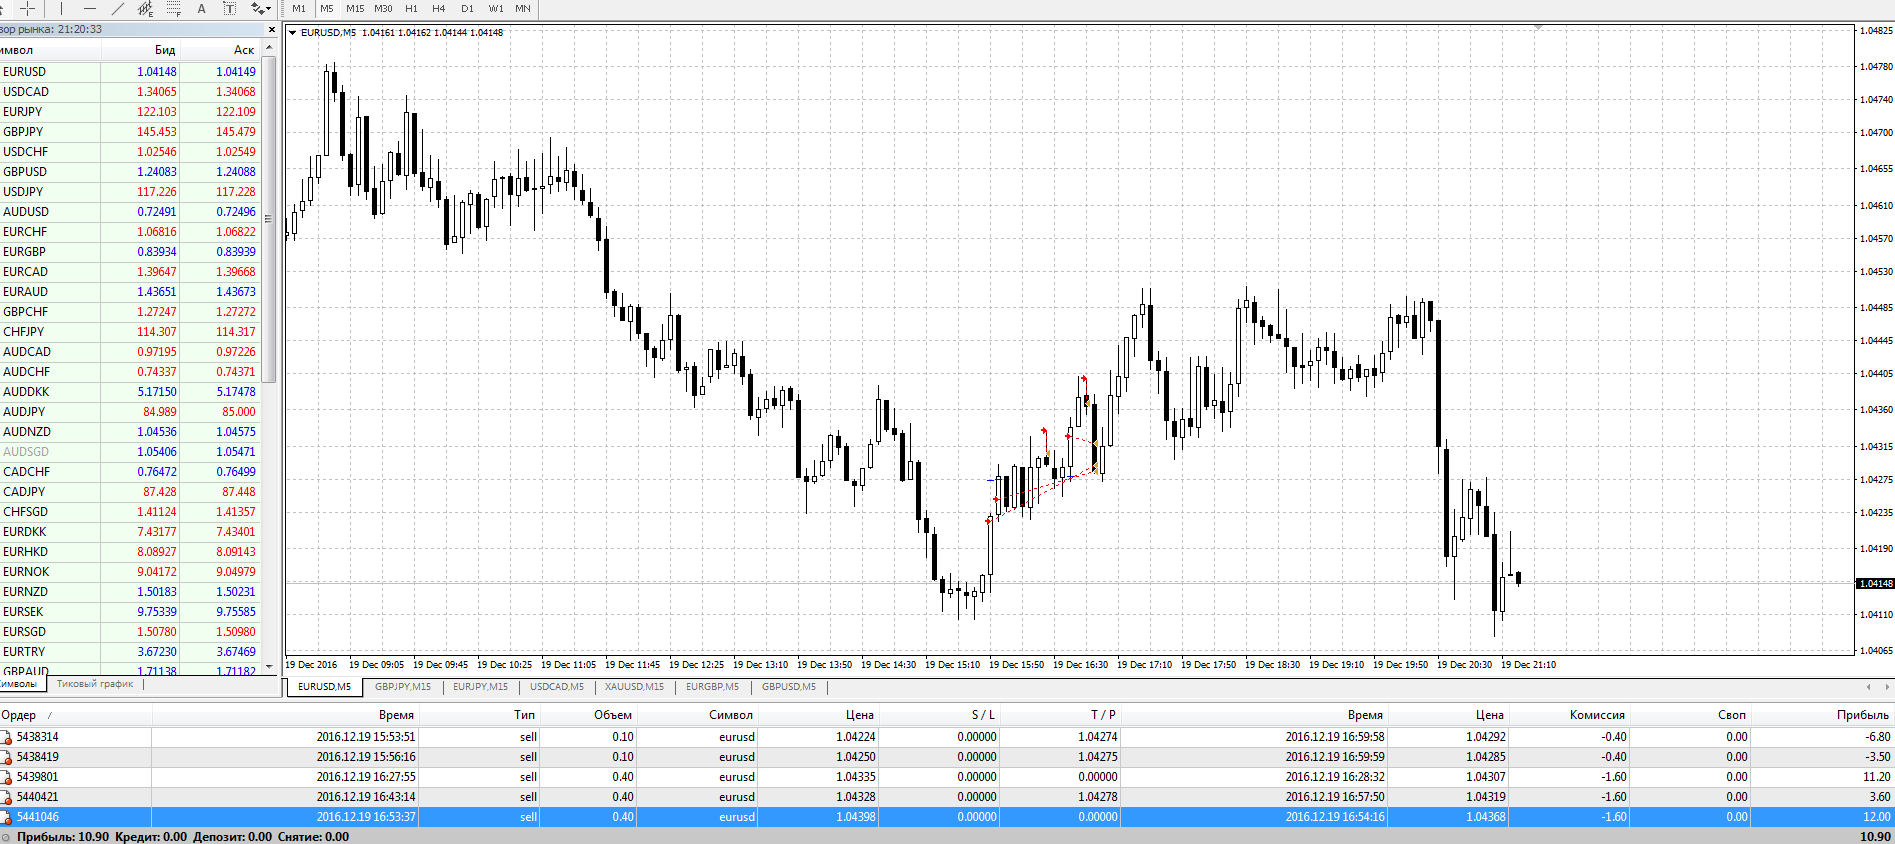Sort Market Watch by Аск column
Screen dimensions: 1895x844
(x=220, y=50)
